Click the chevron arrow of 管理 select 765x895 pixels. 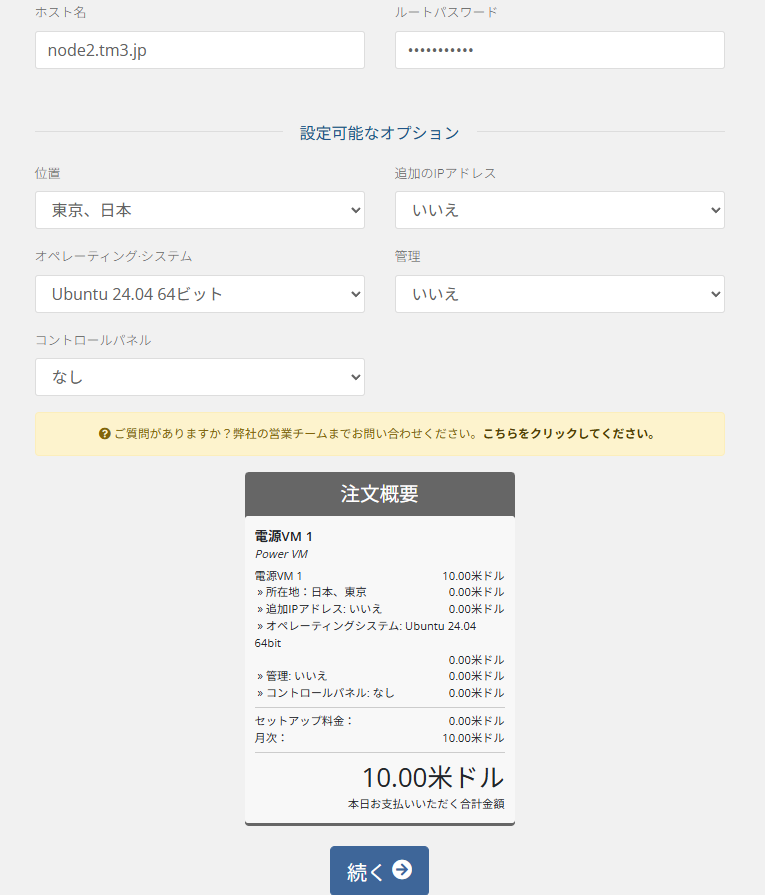coord(715,294)
